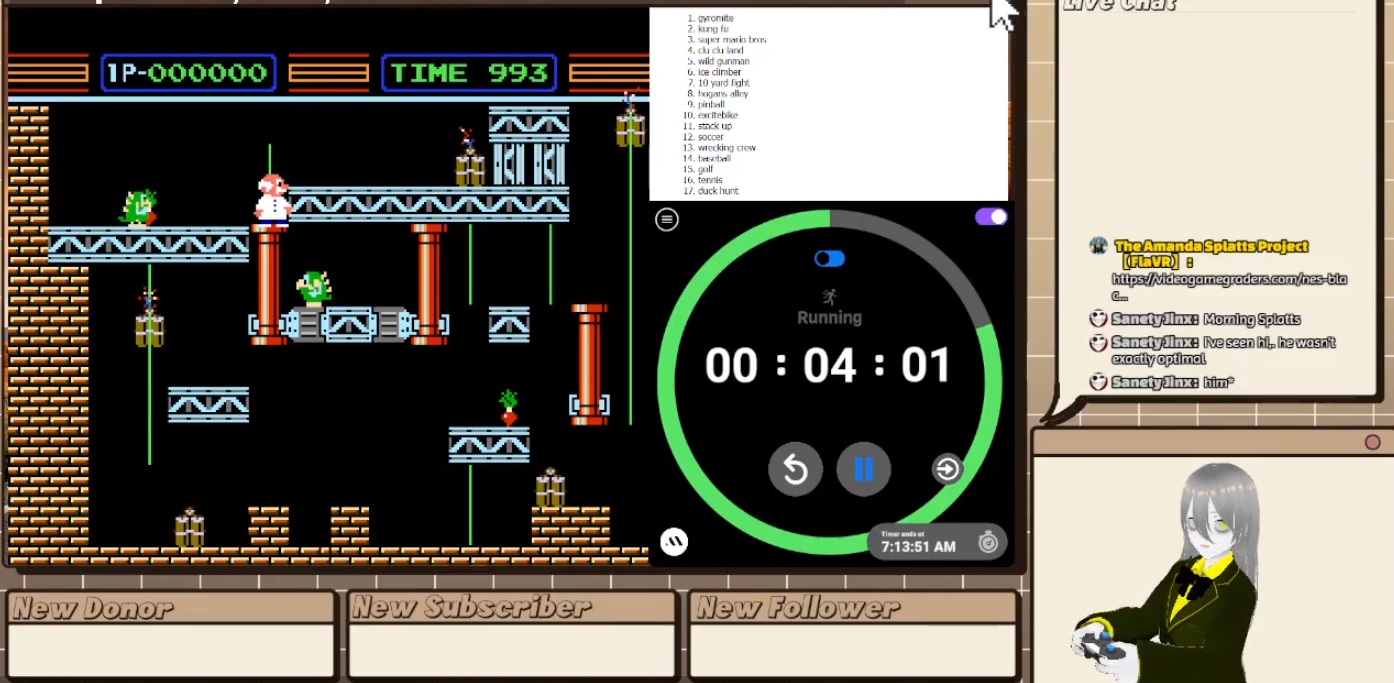
Task: Click the 'New Donor' panel heading
Action: point(92,608)
